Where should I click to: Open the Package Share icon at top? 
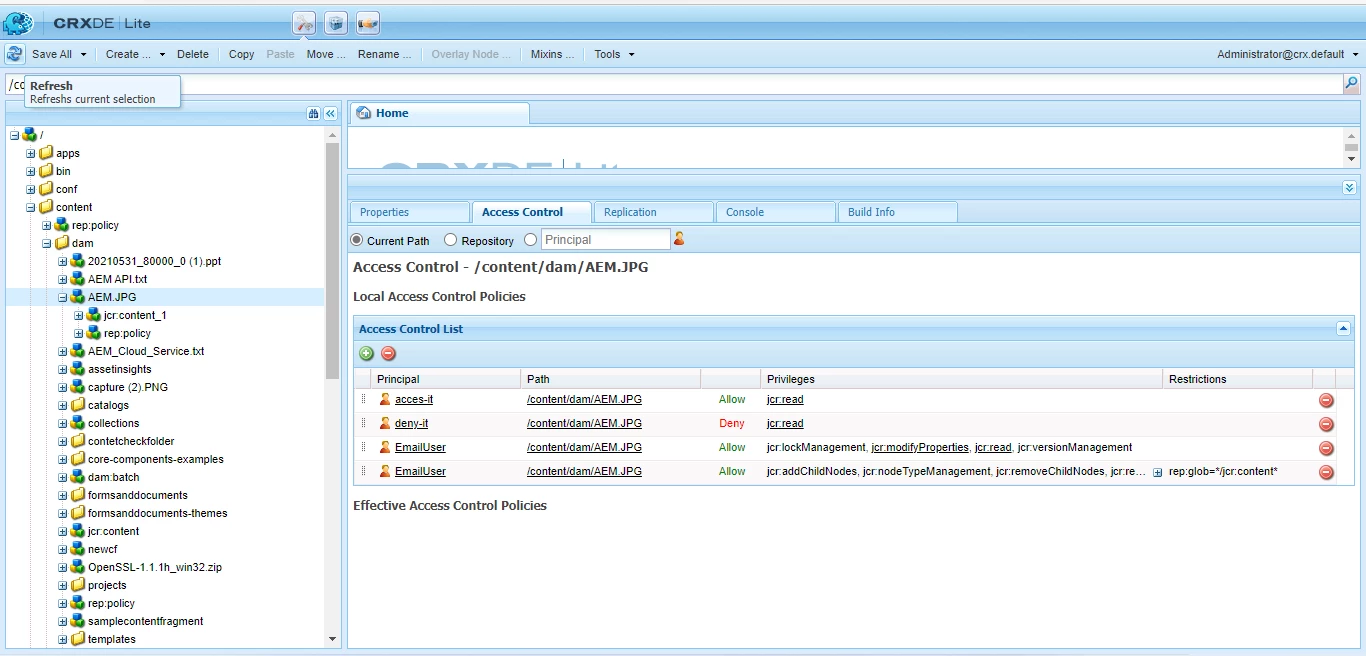point(367,22)
